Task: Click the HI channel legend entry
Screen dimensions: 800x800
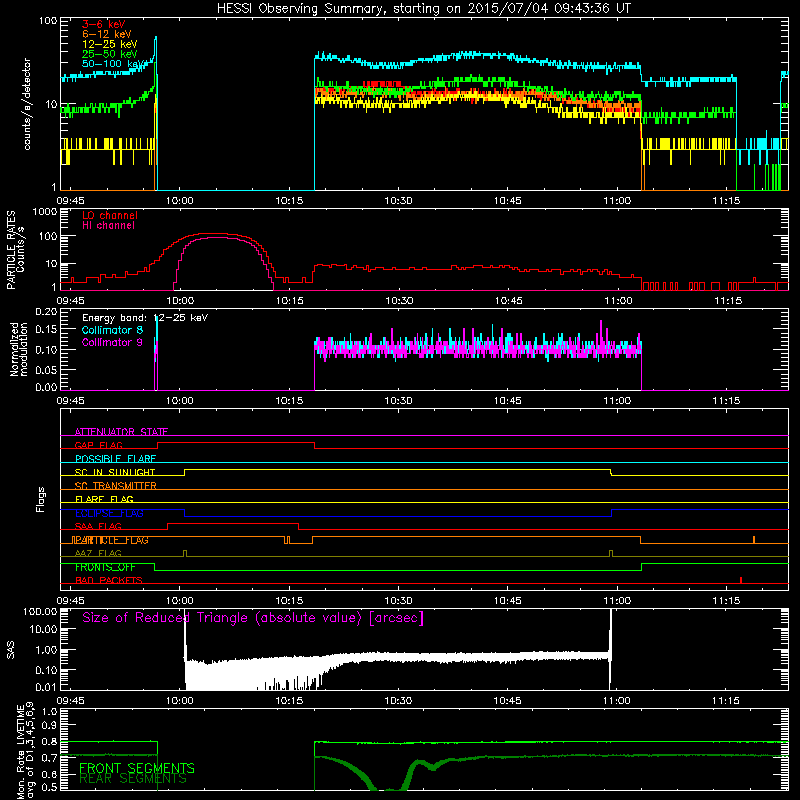Action: pos(108,225)
